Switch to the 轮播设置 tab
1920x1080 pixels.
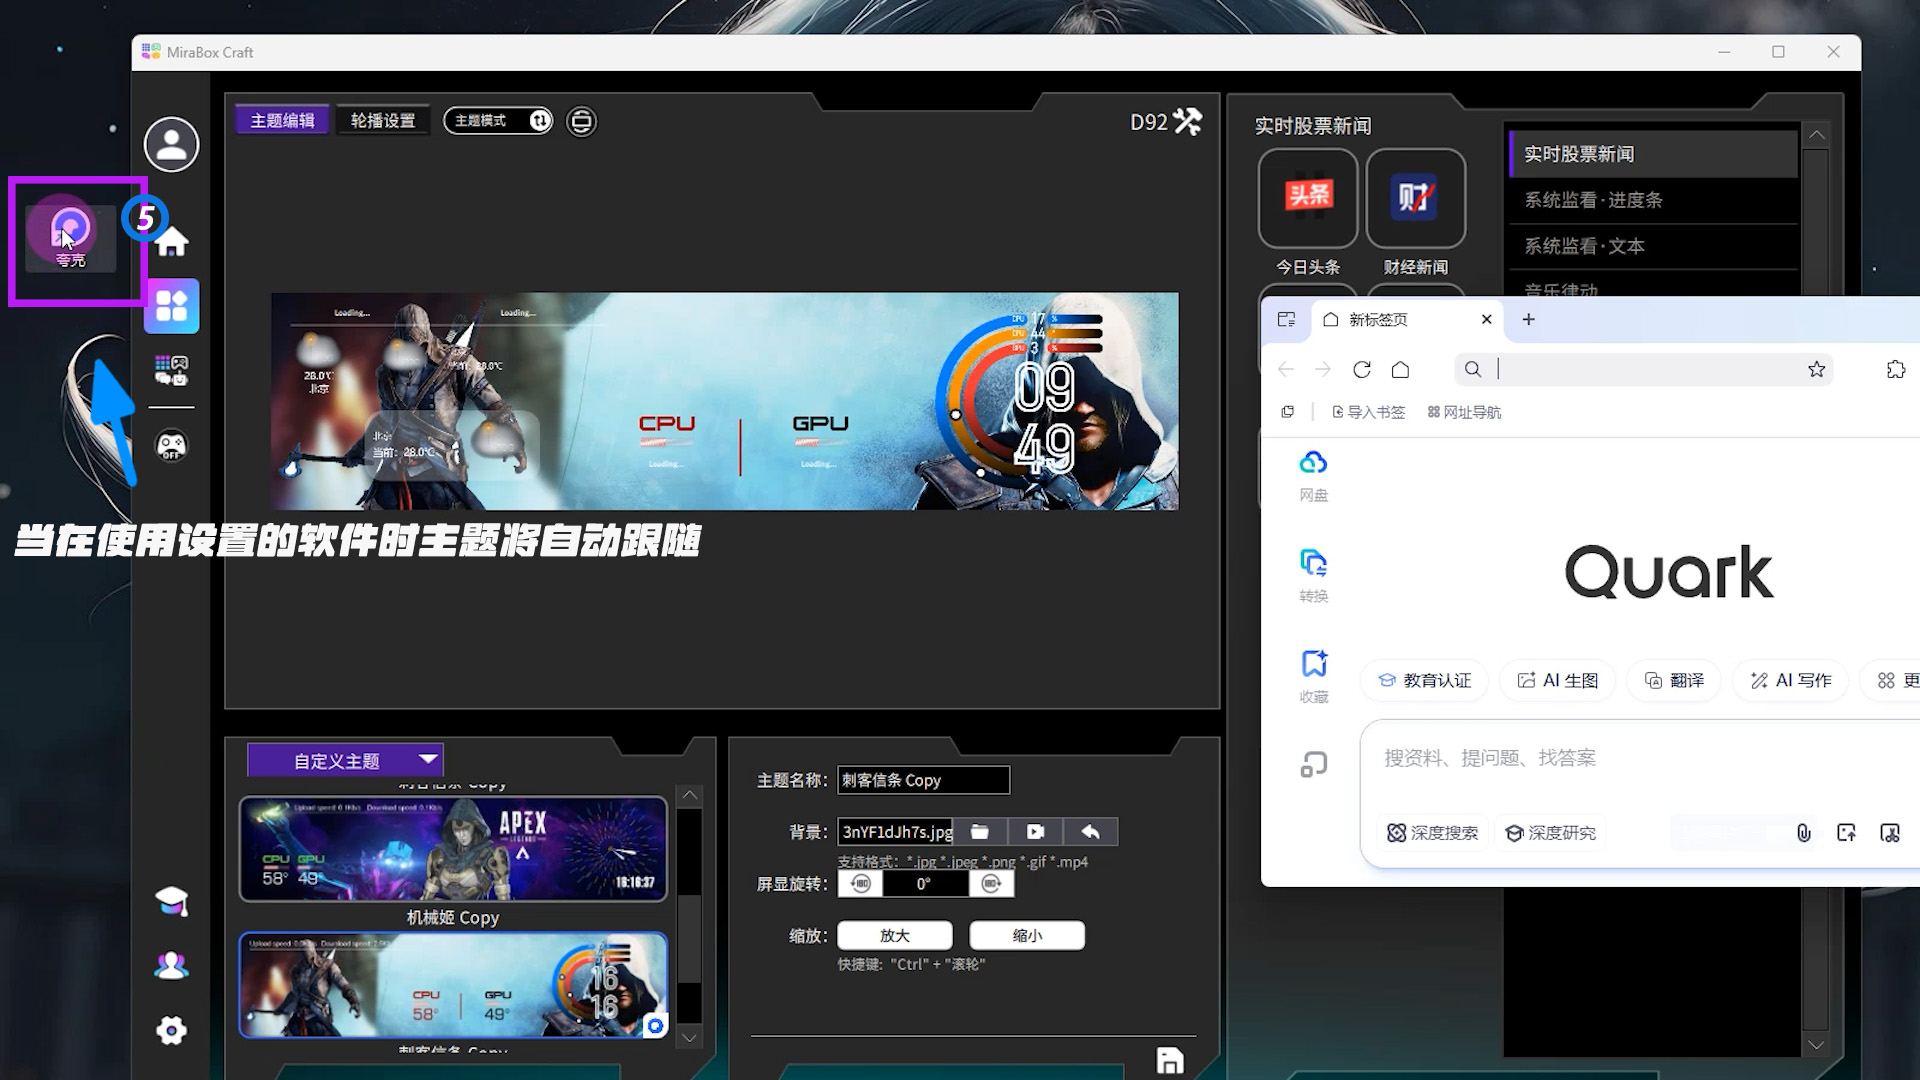click(383, 120)
